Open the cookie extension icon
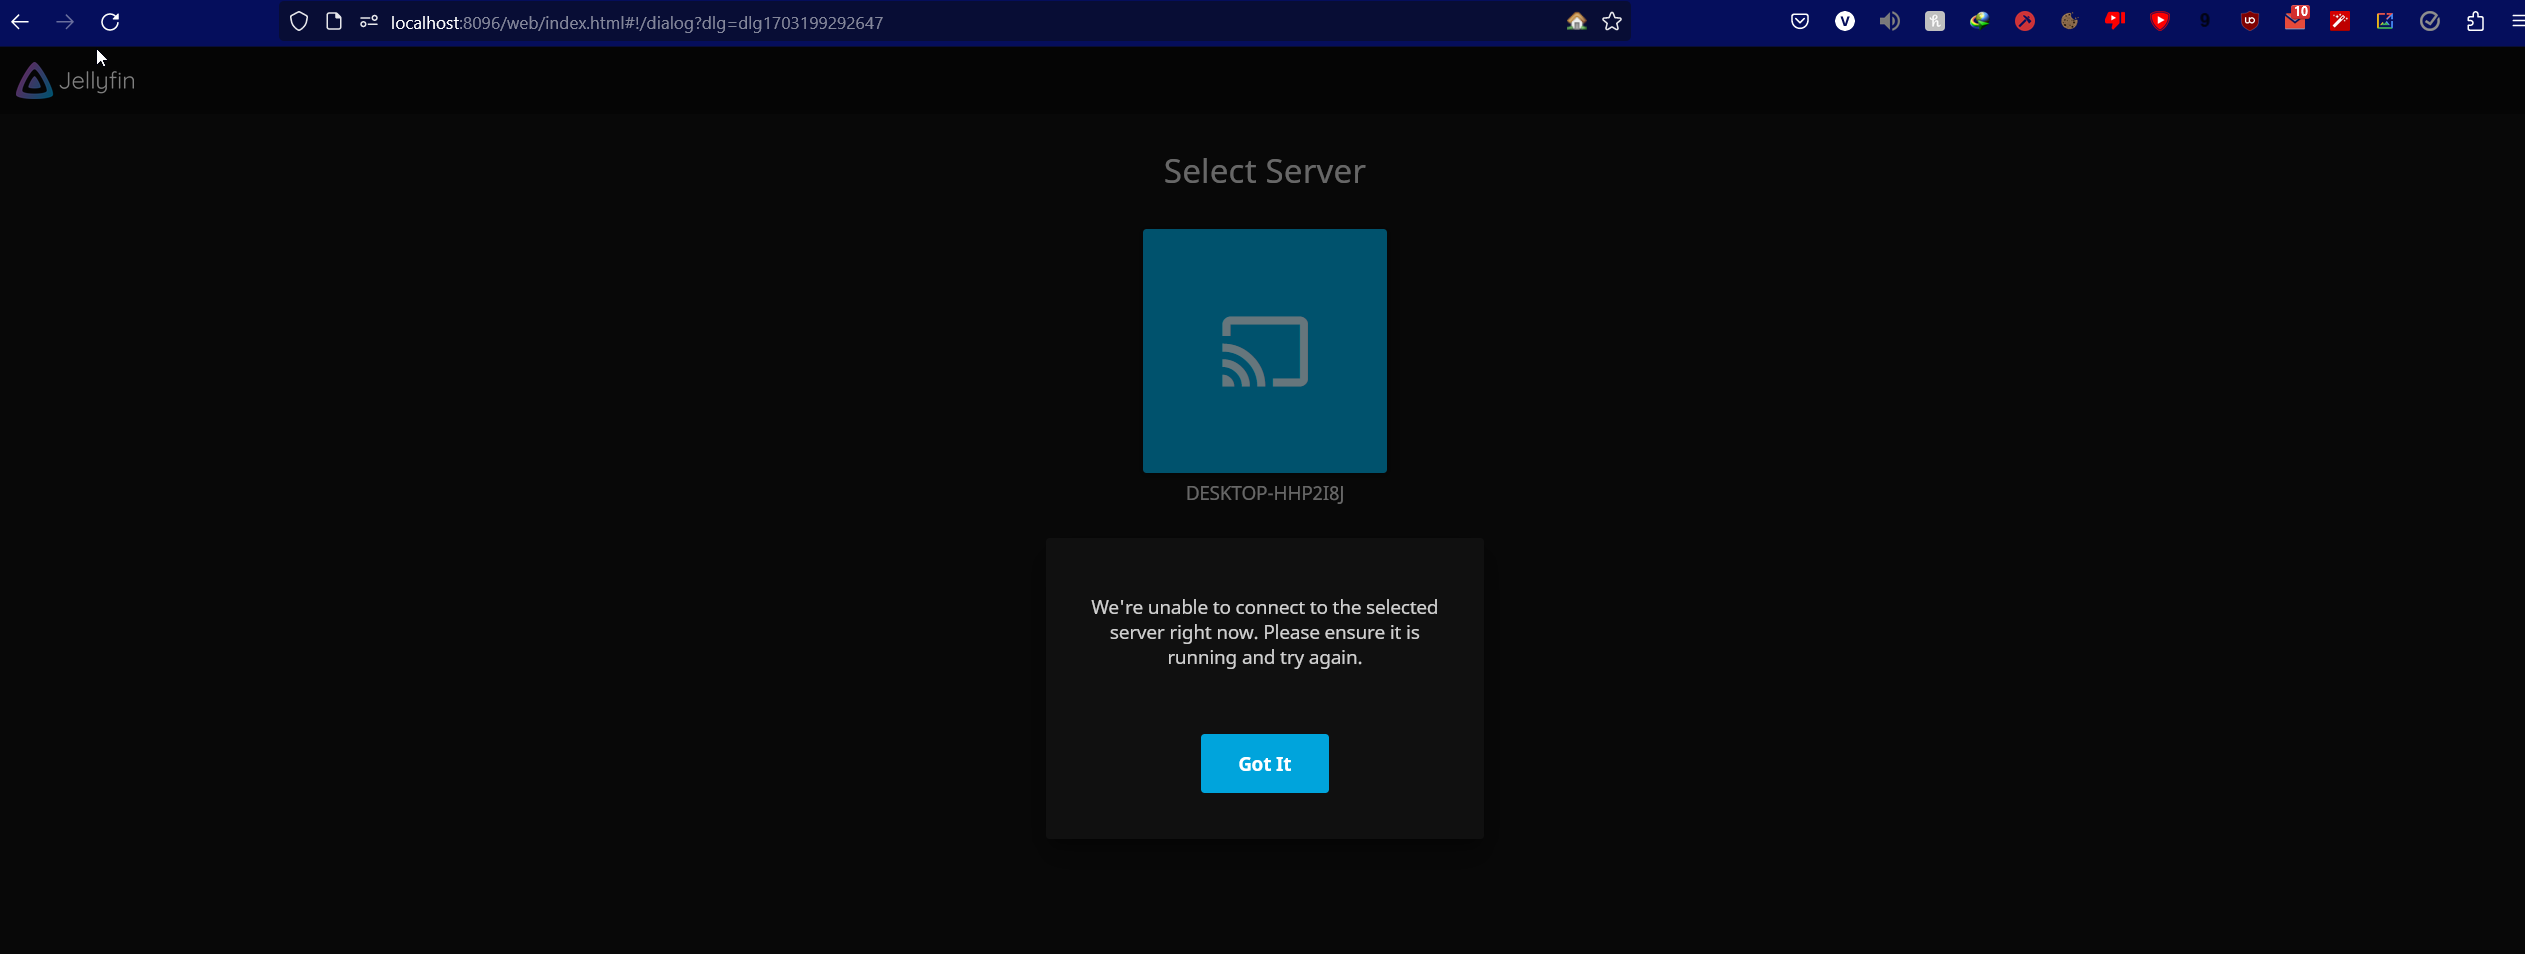Viewport: 2525px width, 954px height. (2070, 22)
